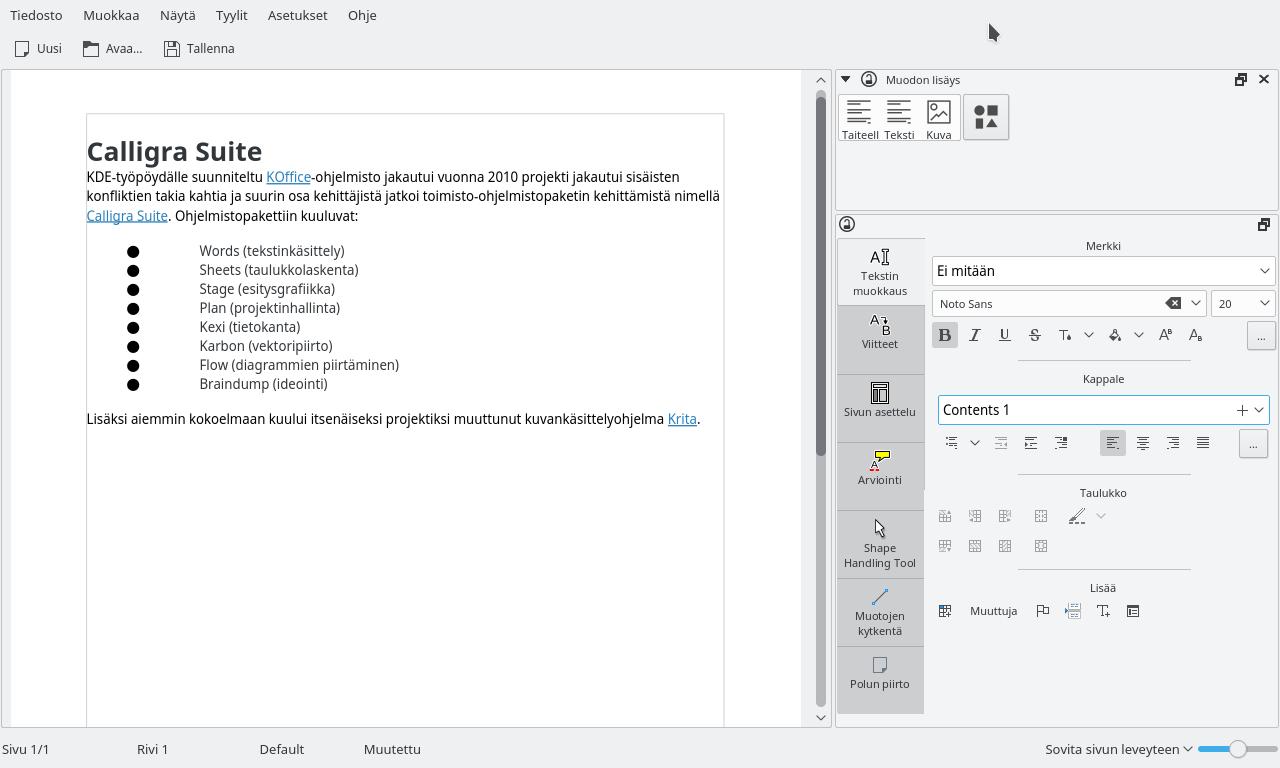Screen dimensions: 1280x768
Task: Toggle bold formatting
Action: [x=944, y=335]
